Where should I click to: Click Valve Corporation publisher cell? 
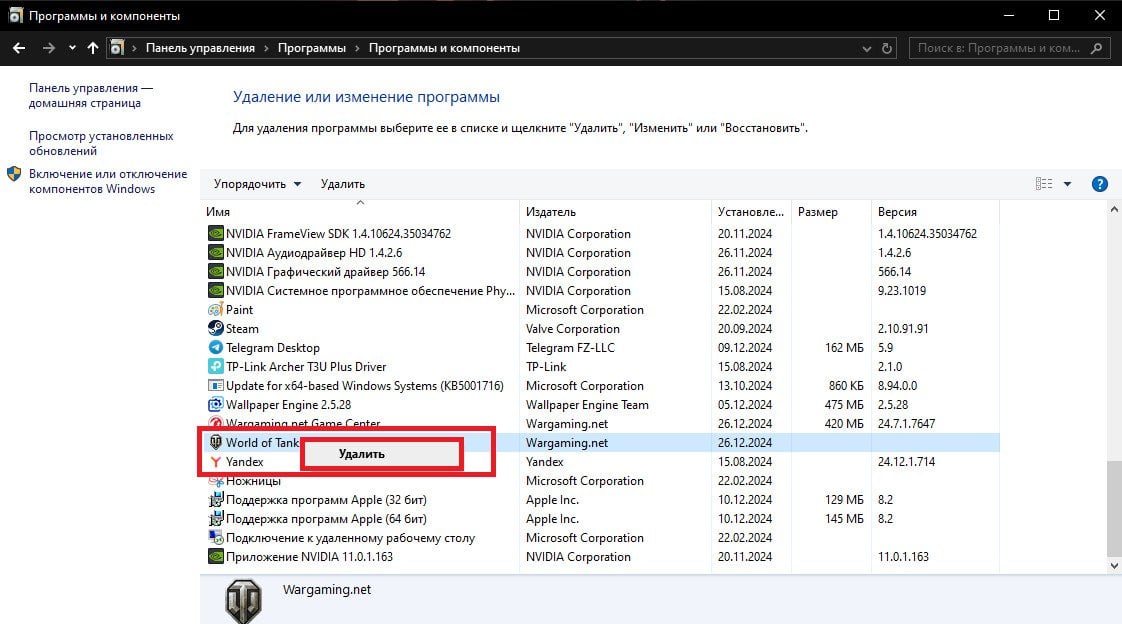click(x=572, y=328)
